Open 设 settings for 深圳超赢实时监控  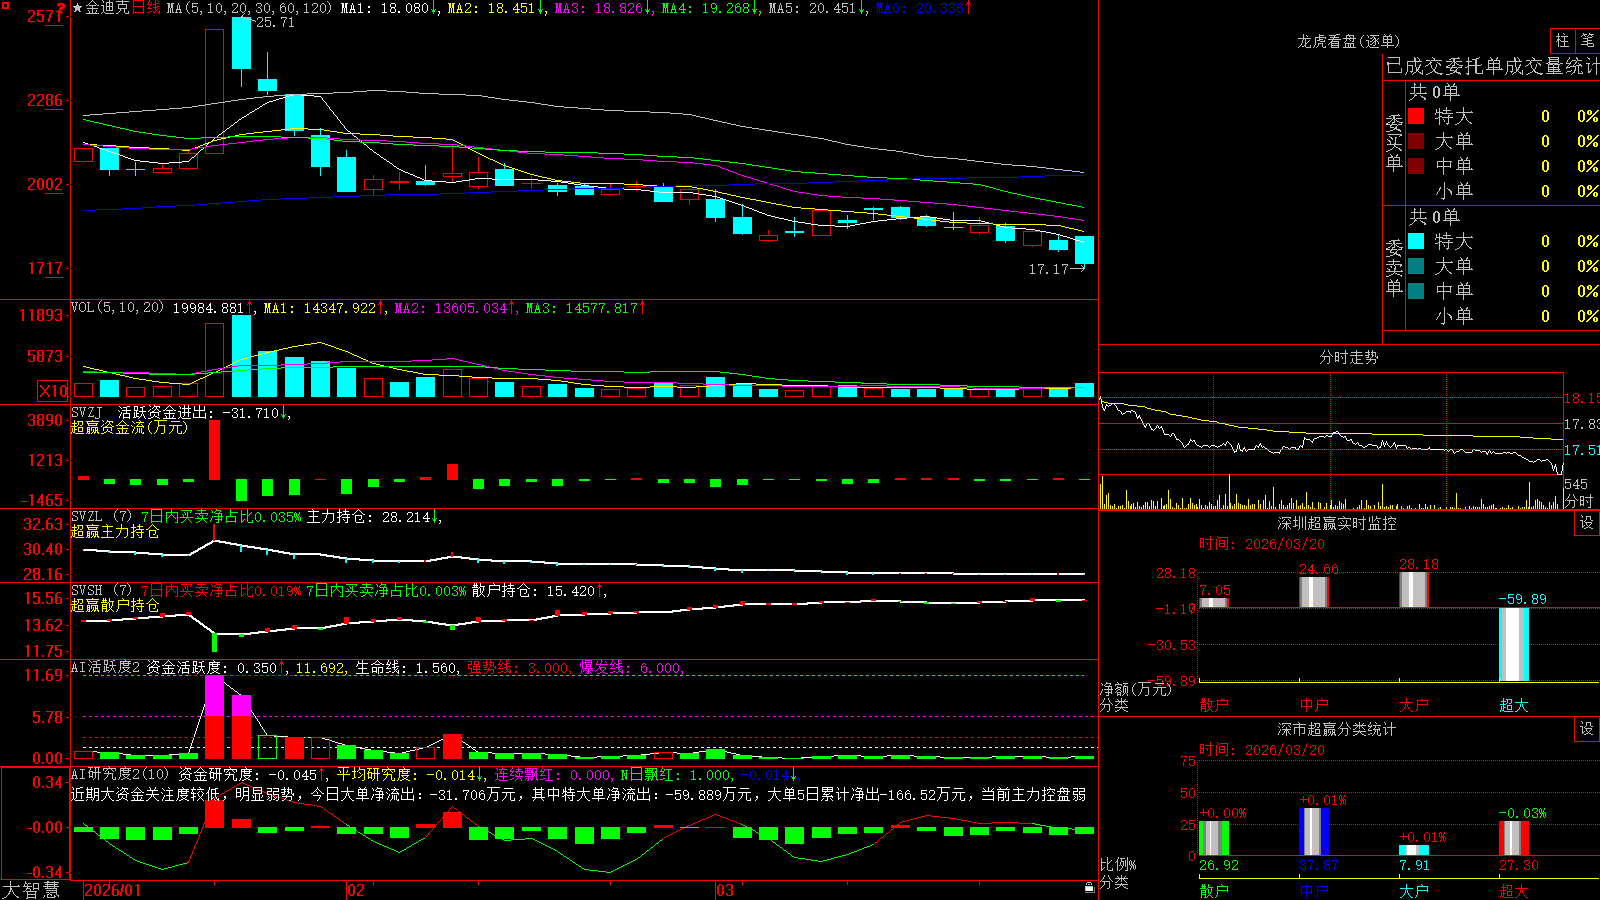click(1587, 523)
